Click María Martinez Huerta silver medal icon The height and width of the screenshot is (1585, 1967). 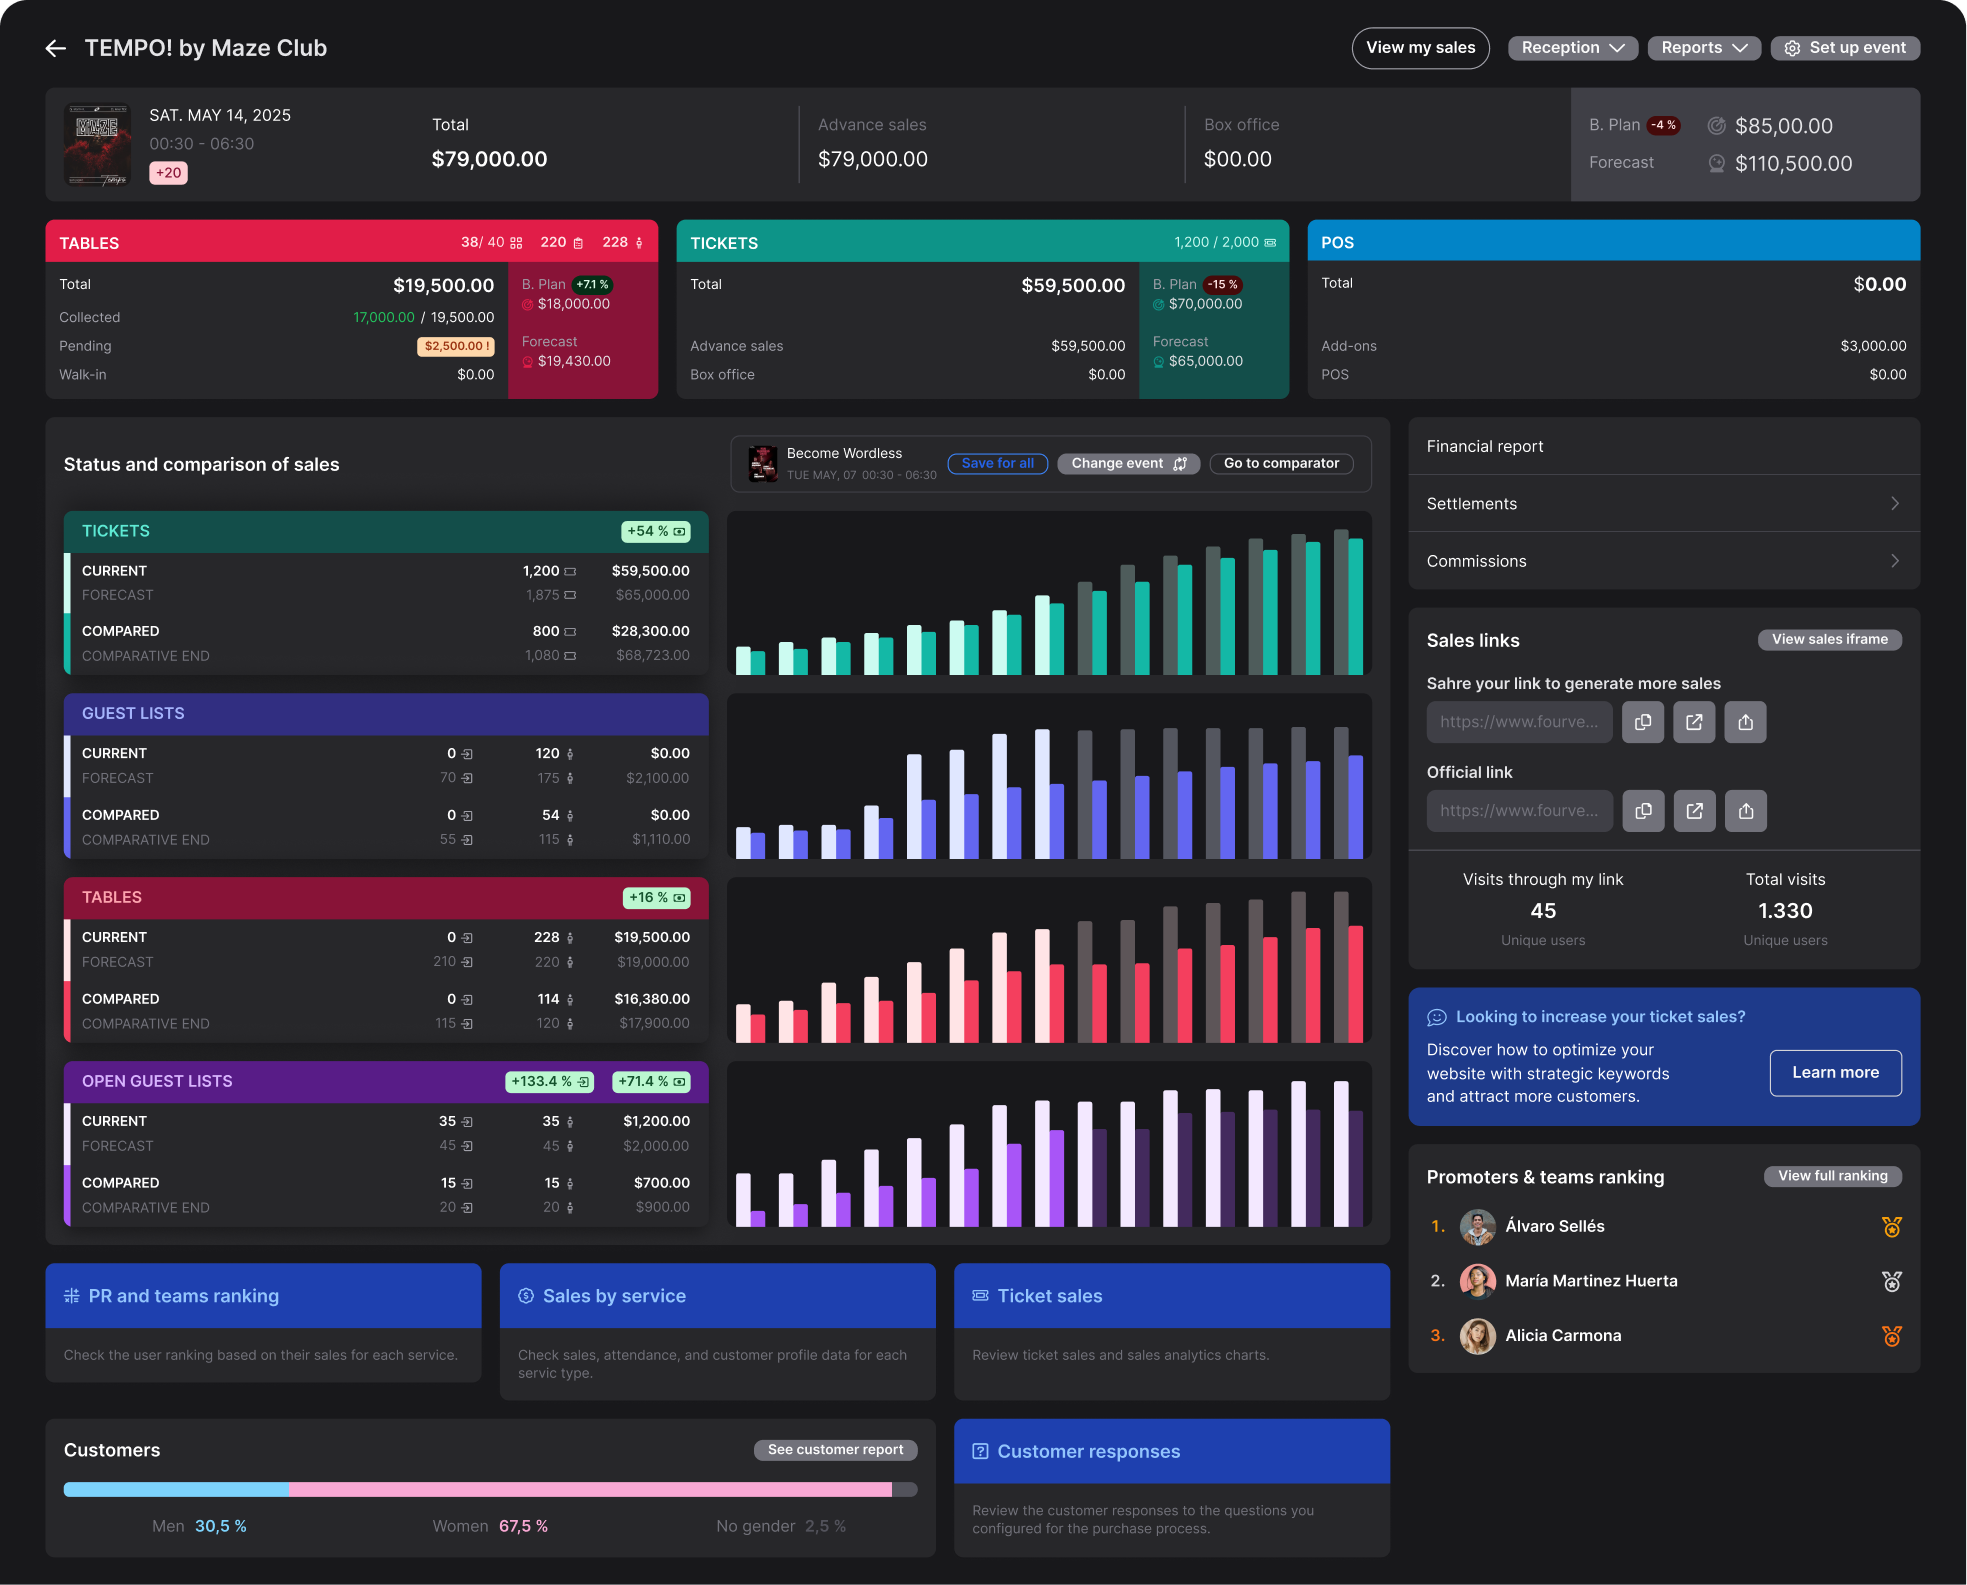(x=1891, y=1281)
